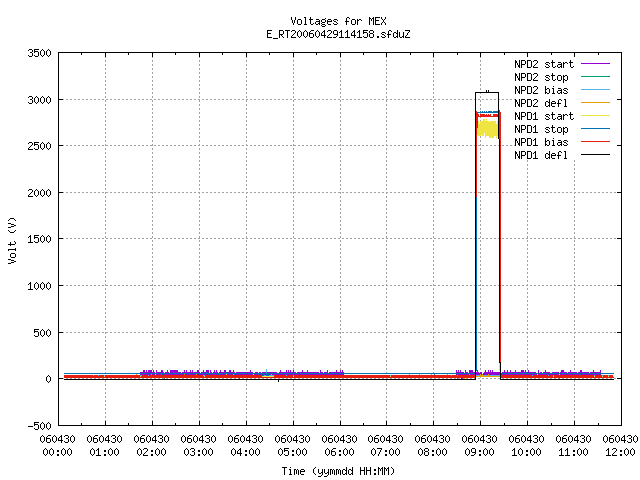
Task: Click the 3500 y-axis tick value
Action: click(40, 53)
